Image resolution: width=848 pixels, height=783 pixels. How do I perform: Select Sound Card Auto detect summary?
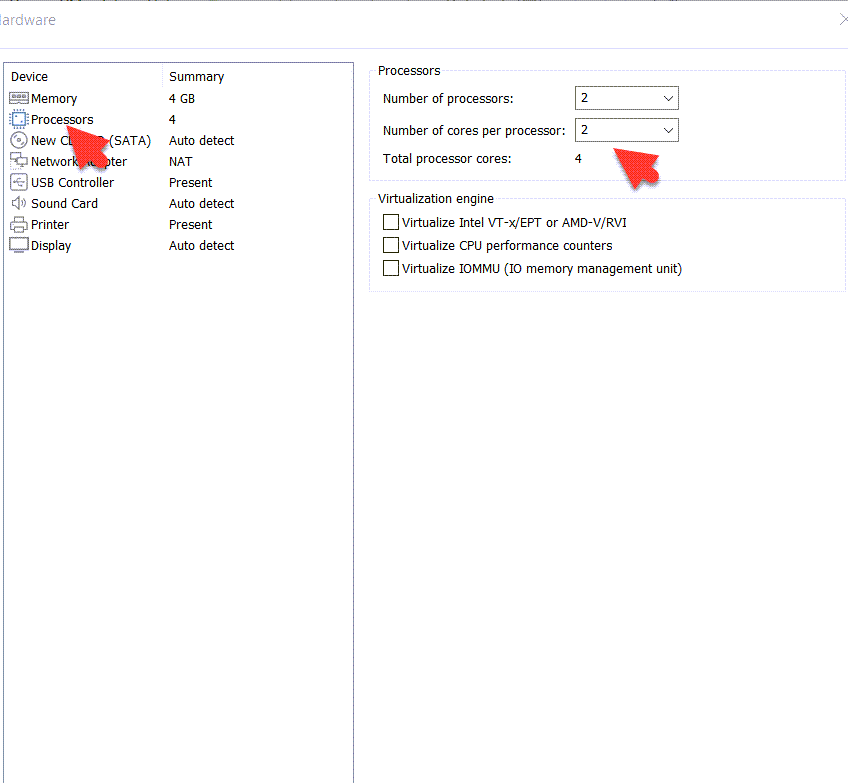[x=202, y=204]
